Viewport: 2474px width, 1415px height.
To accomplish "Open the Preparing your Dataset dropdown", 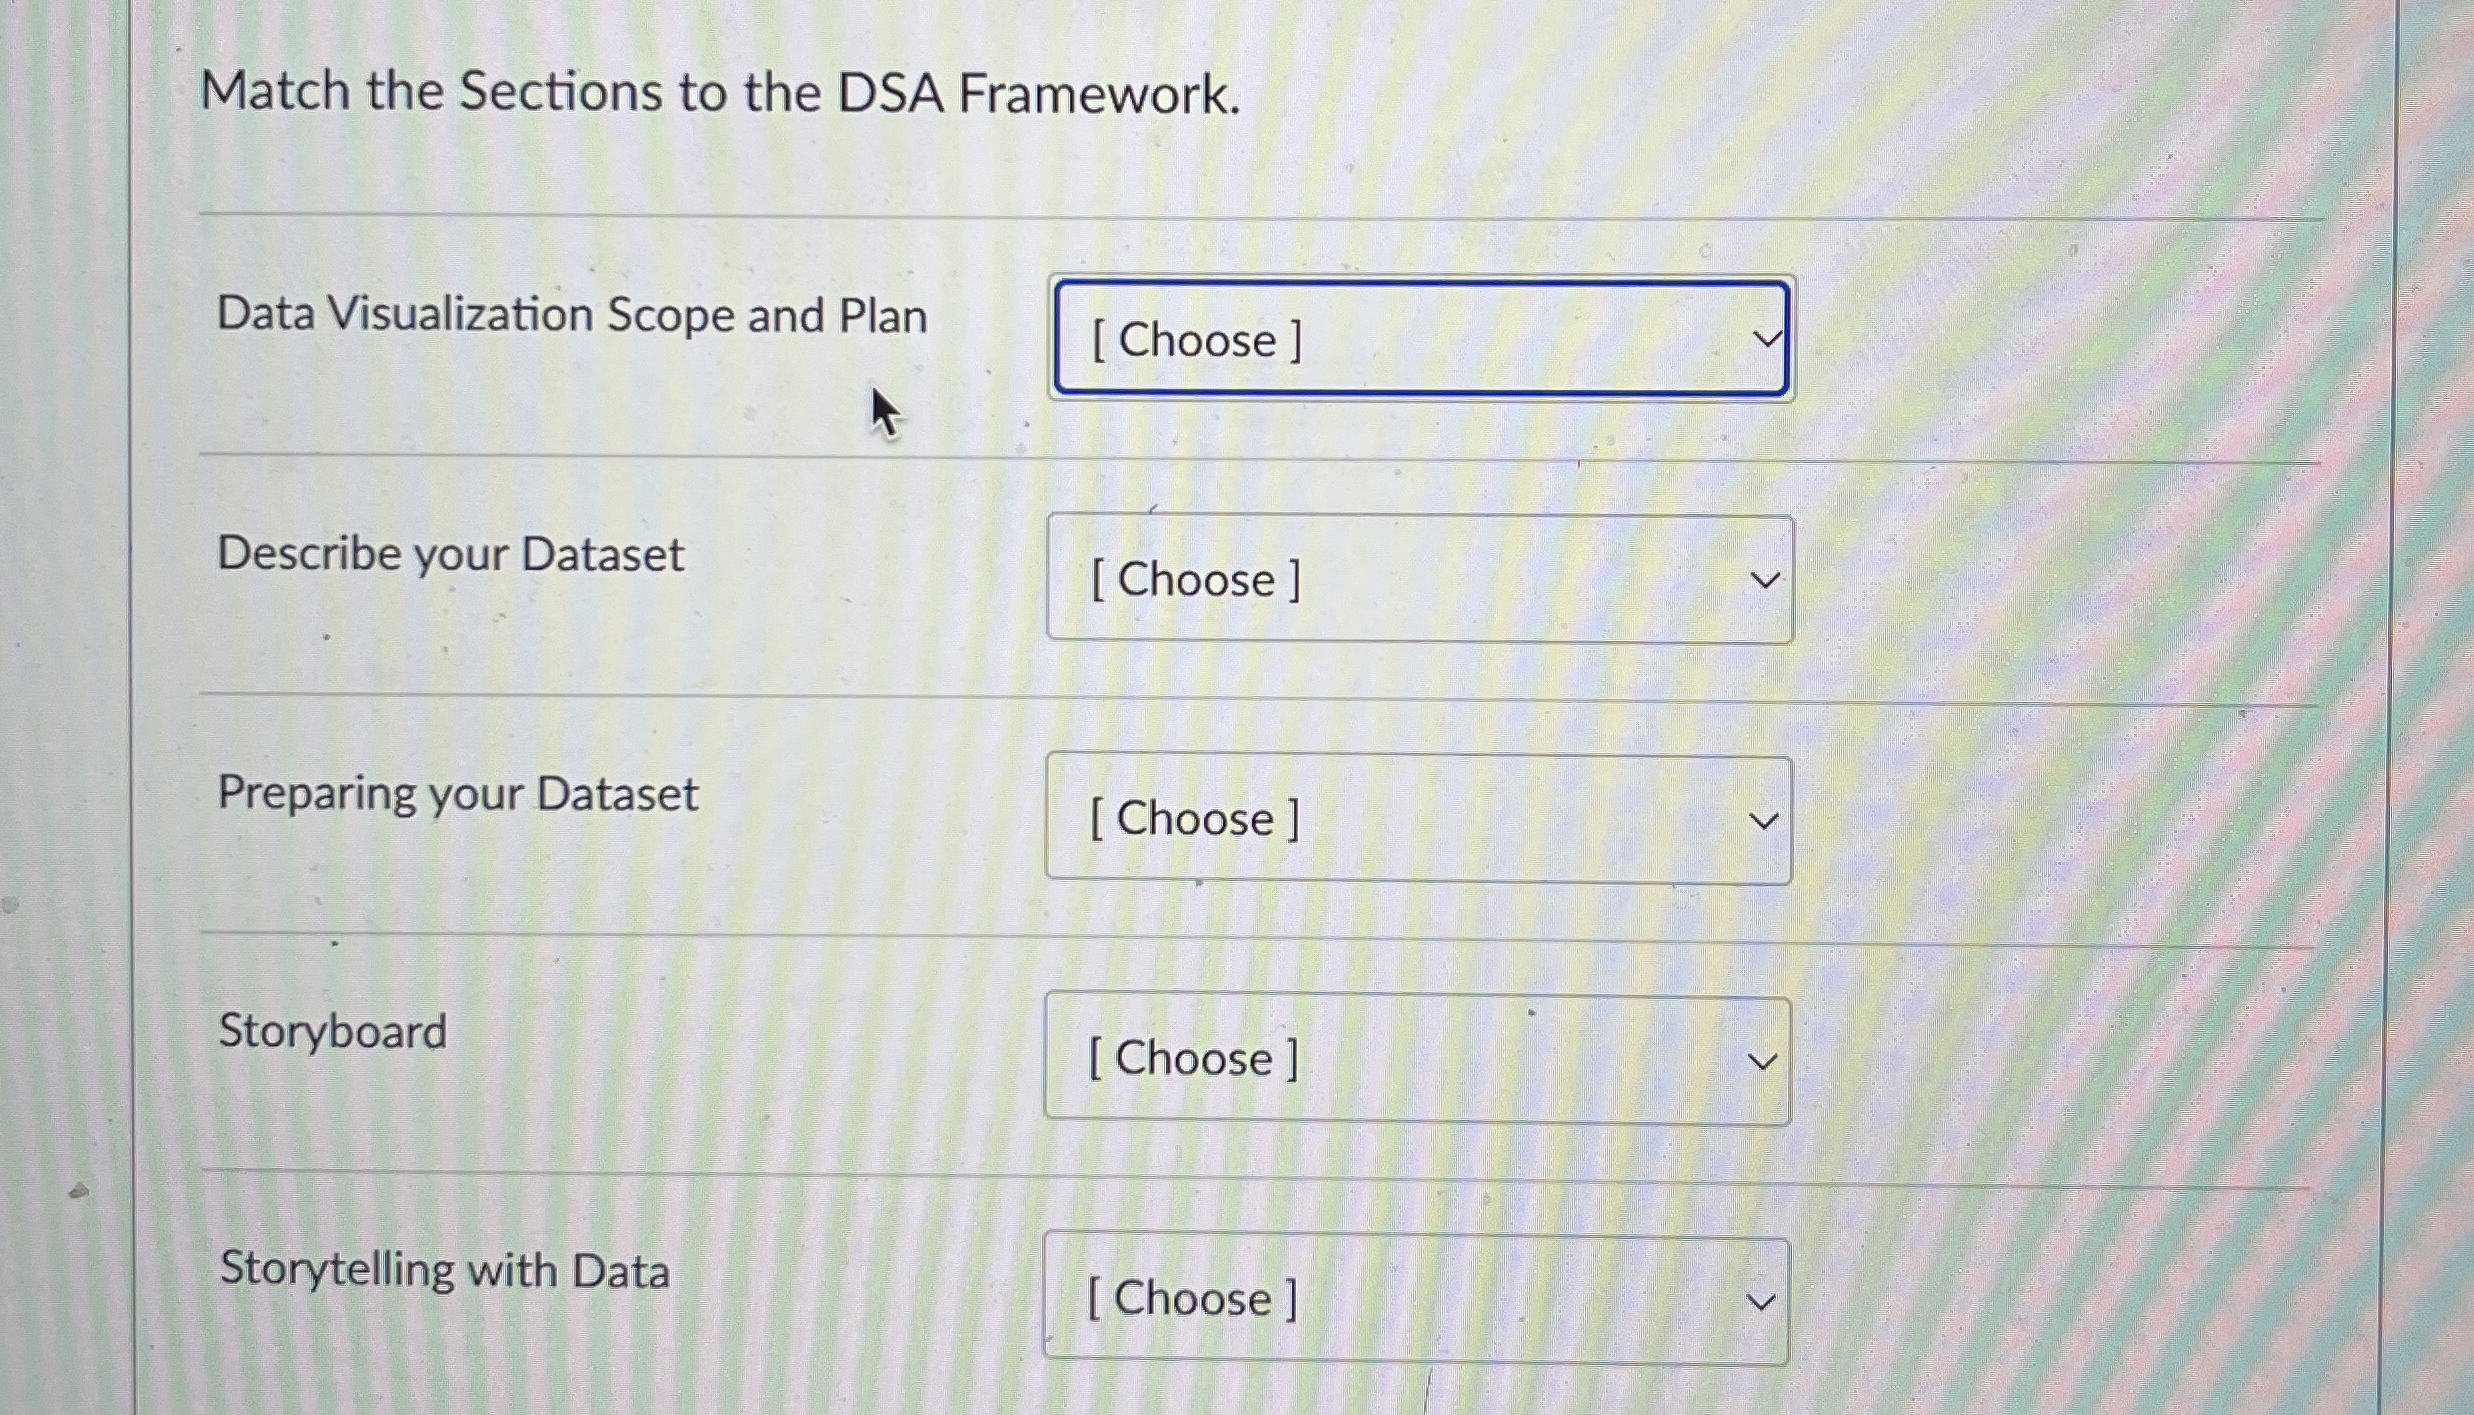I will 1418,820.
